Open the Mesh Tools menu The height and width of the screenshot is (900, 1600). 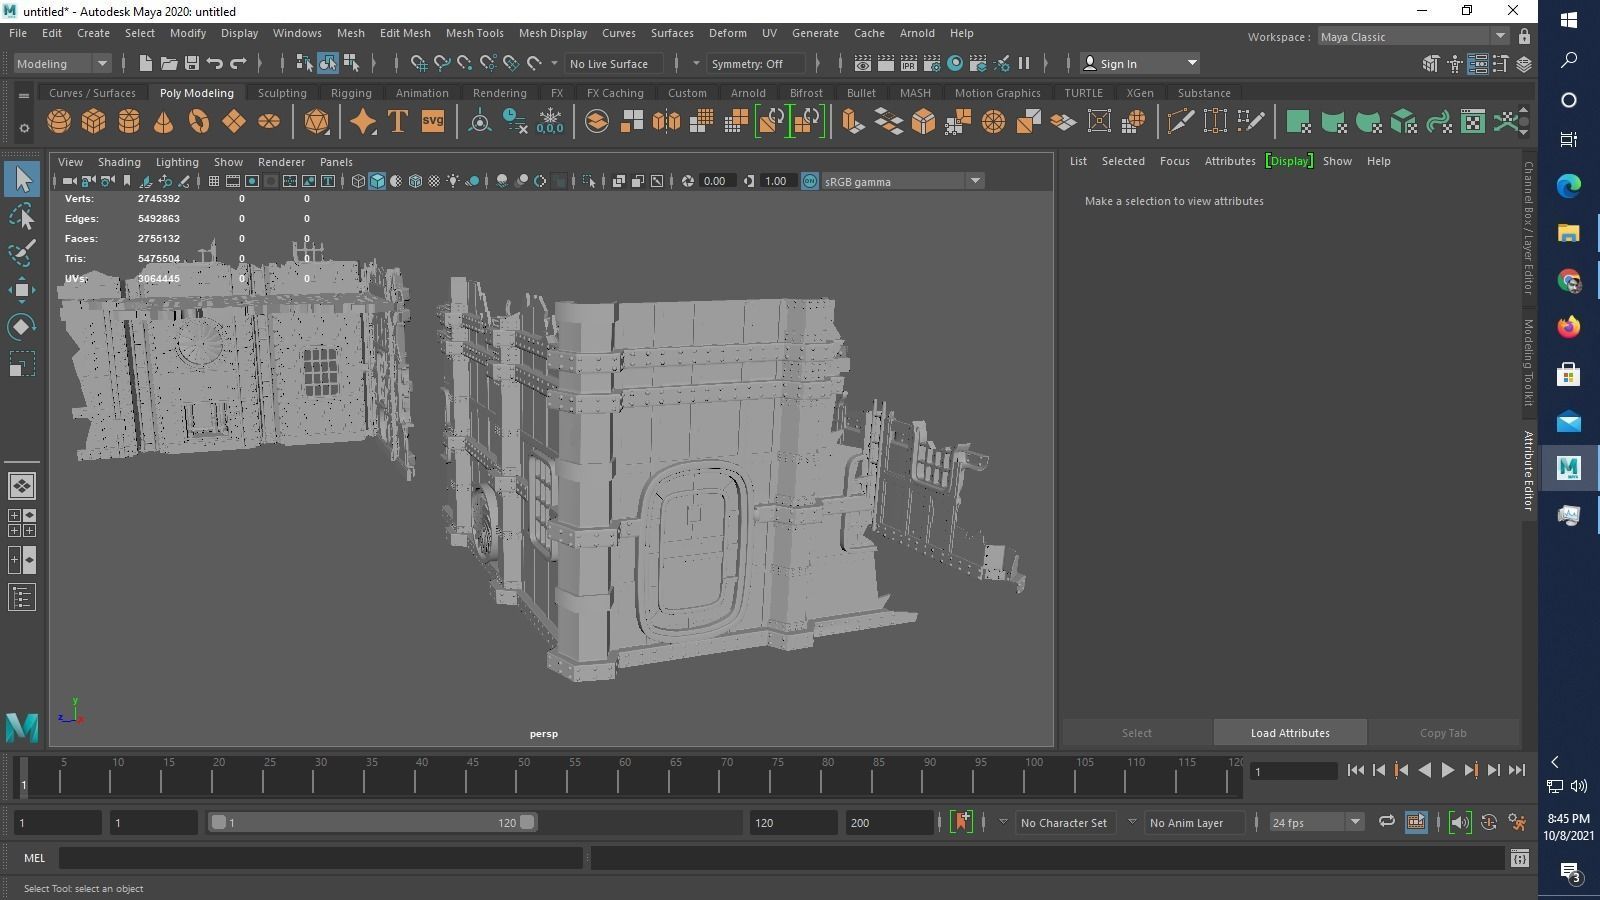(x=474, y=33)
